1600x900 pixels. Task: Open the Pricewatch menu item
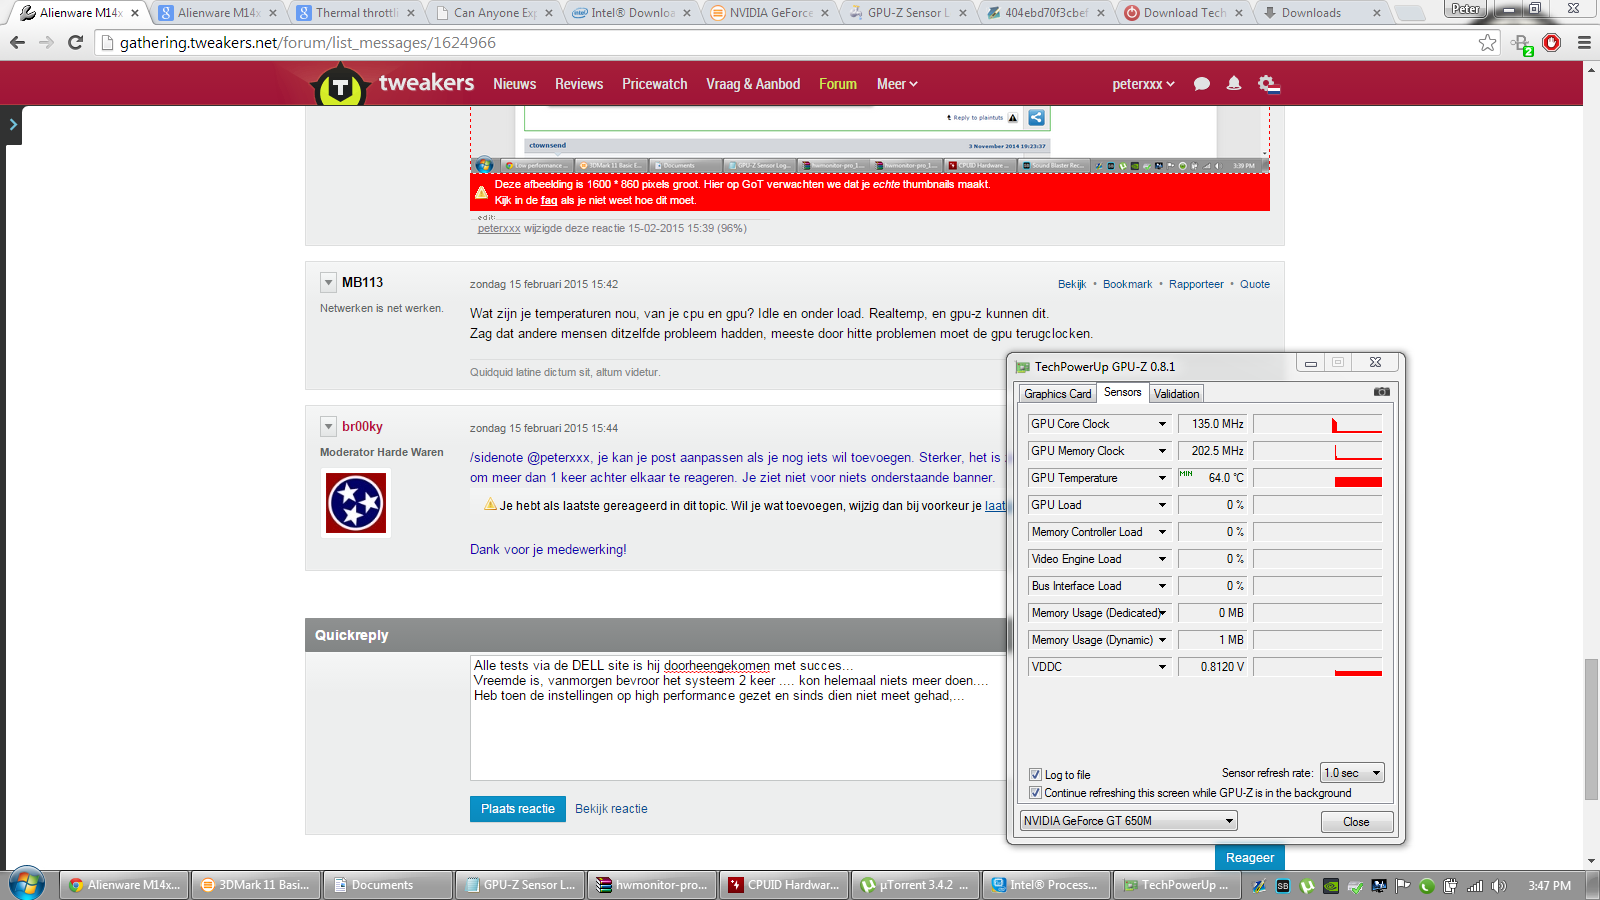[x=654, y=84]
